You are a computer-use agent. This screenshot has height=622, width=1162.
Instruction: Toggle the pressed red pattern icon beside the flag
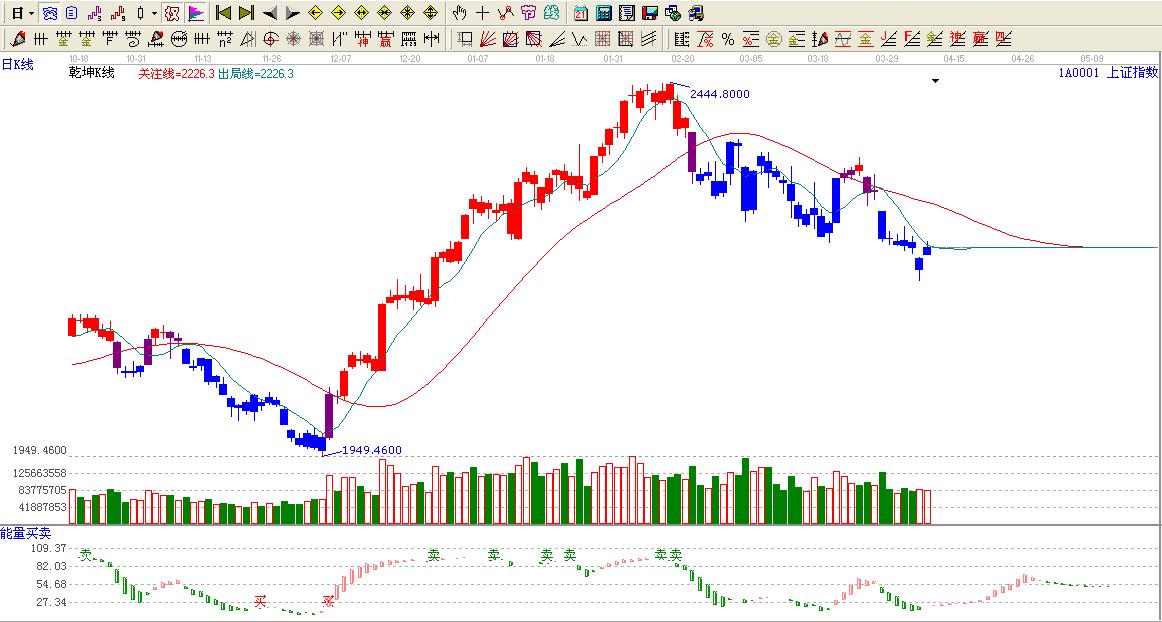(x=172, y=13)
